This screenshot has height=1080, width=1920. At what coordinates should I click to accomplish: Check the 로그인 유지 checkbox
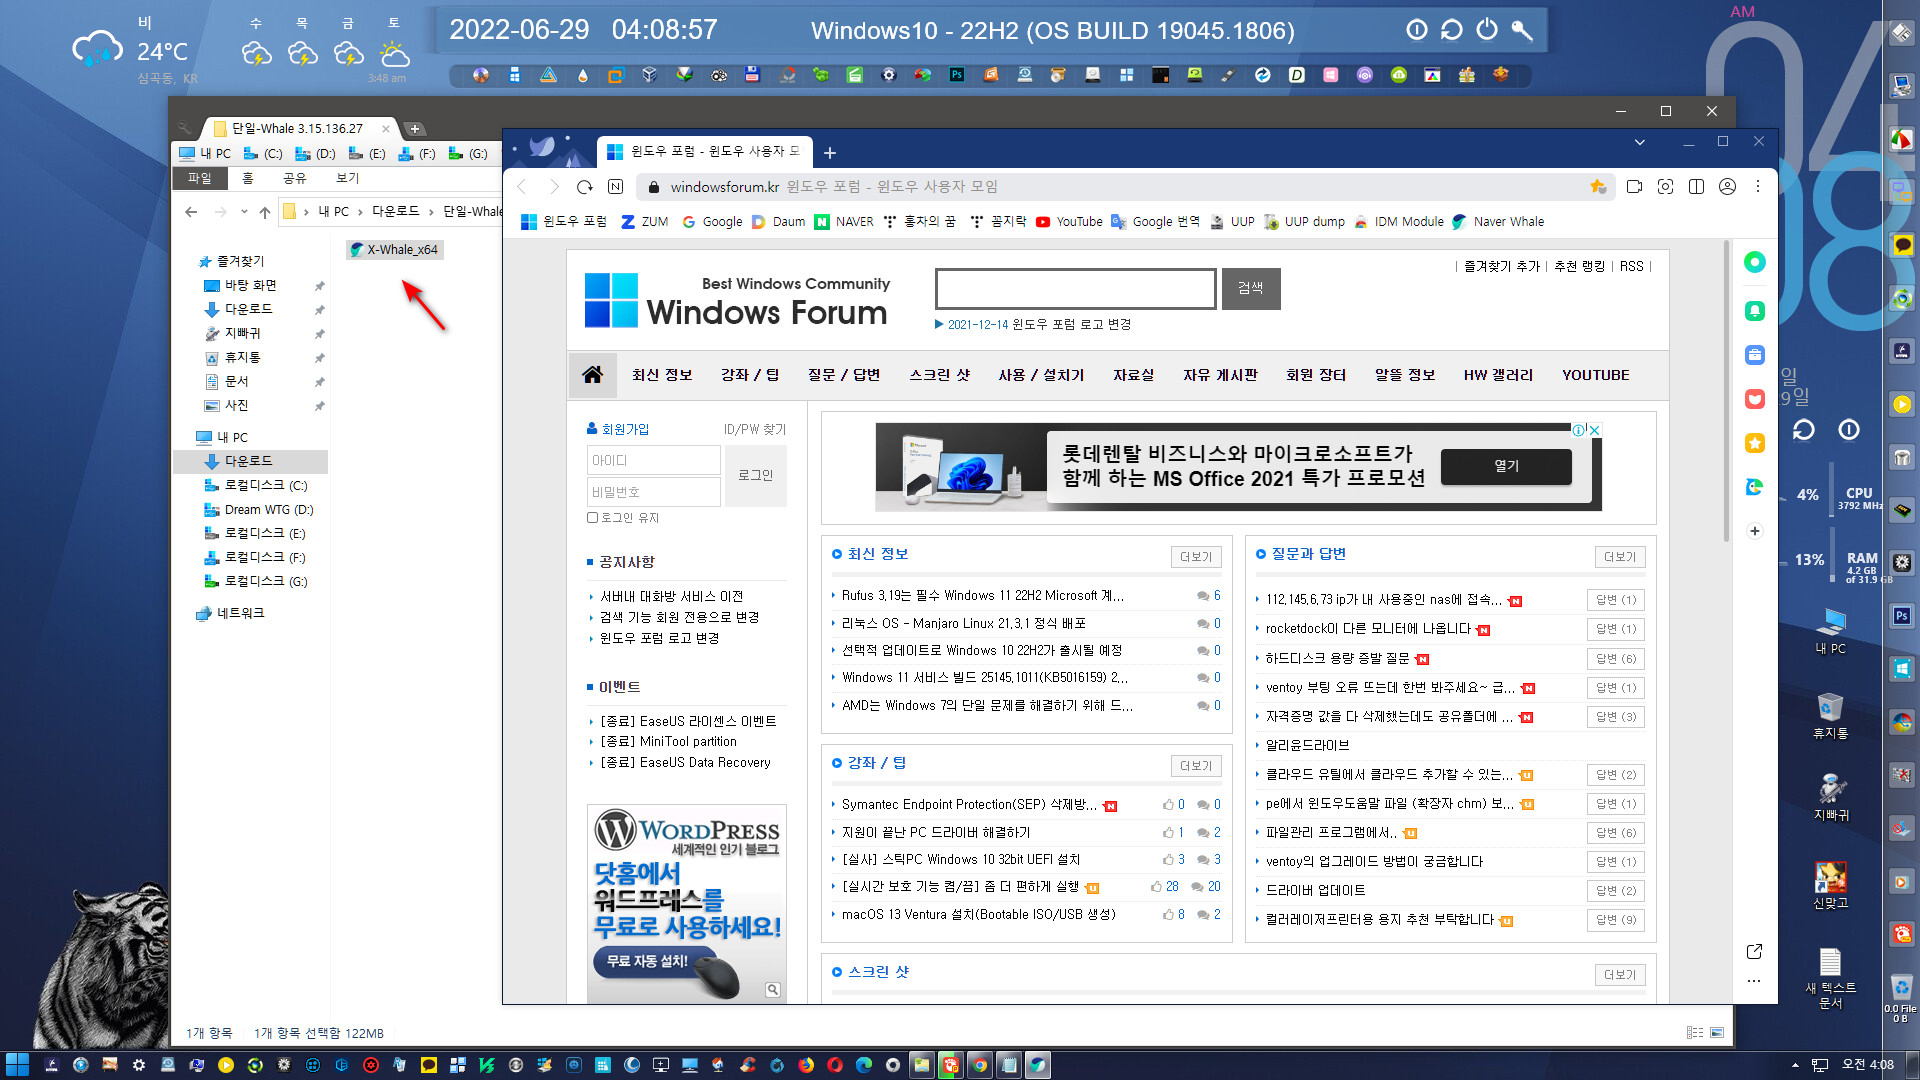(x=593, y=518)
